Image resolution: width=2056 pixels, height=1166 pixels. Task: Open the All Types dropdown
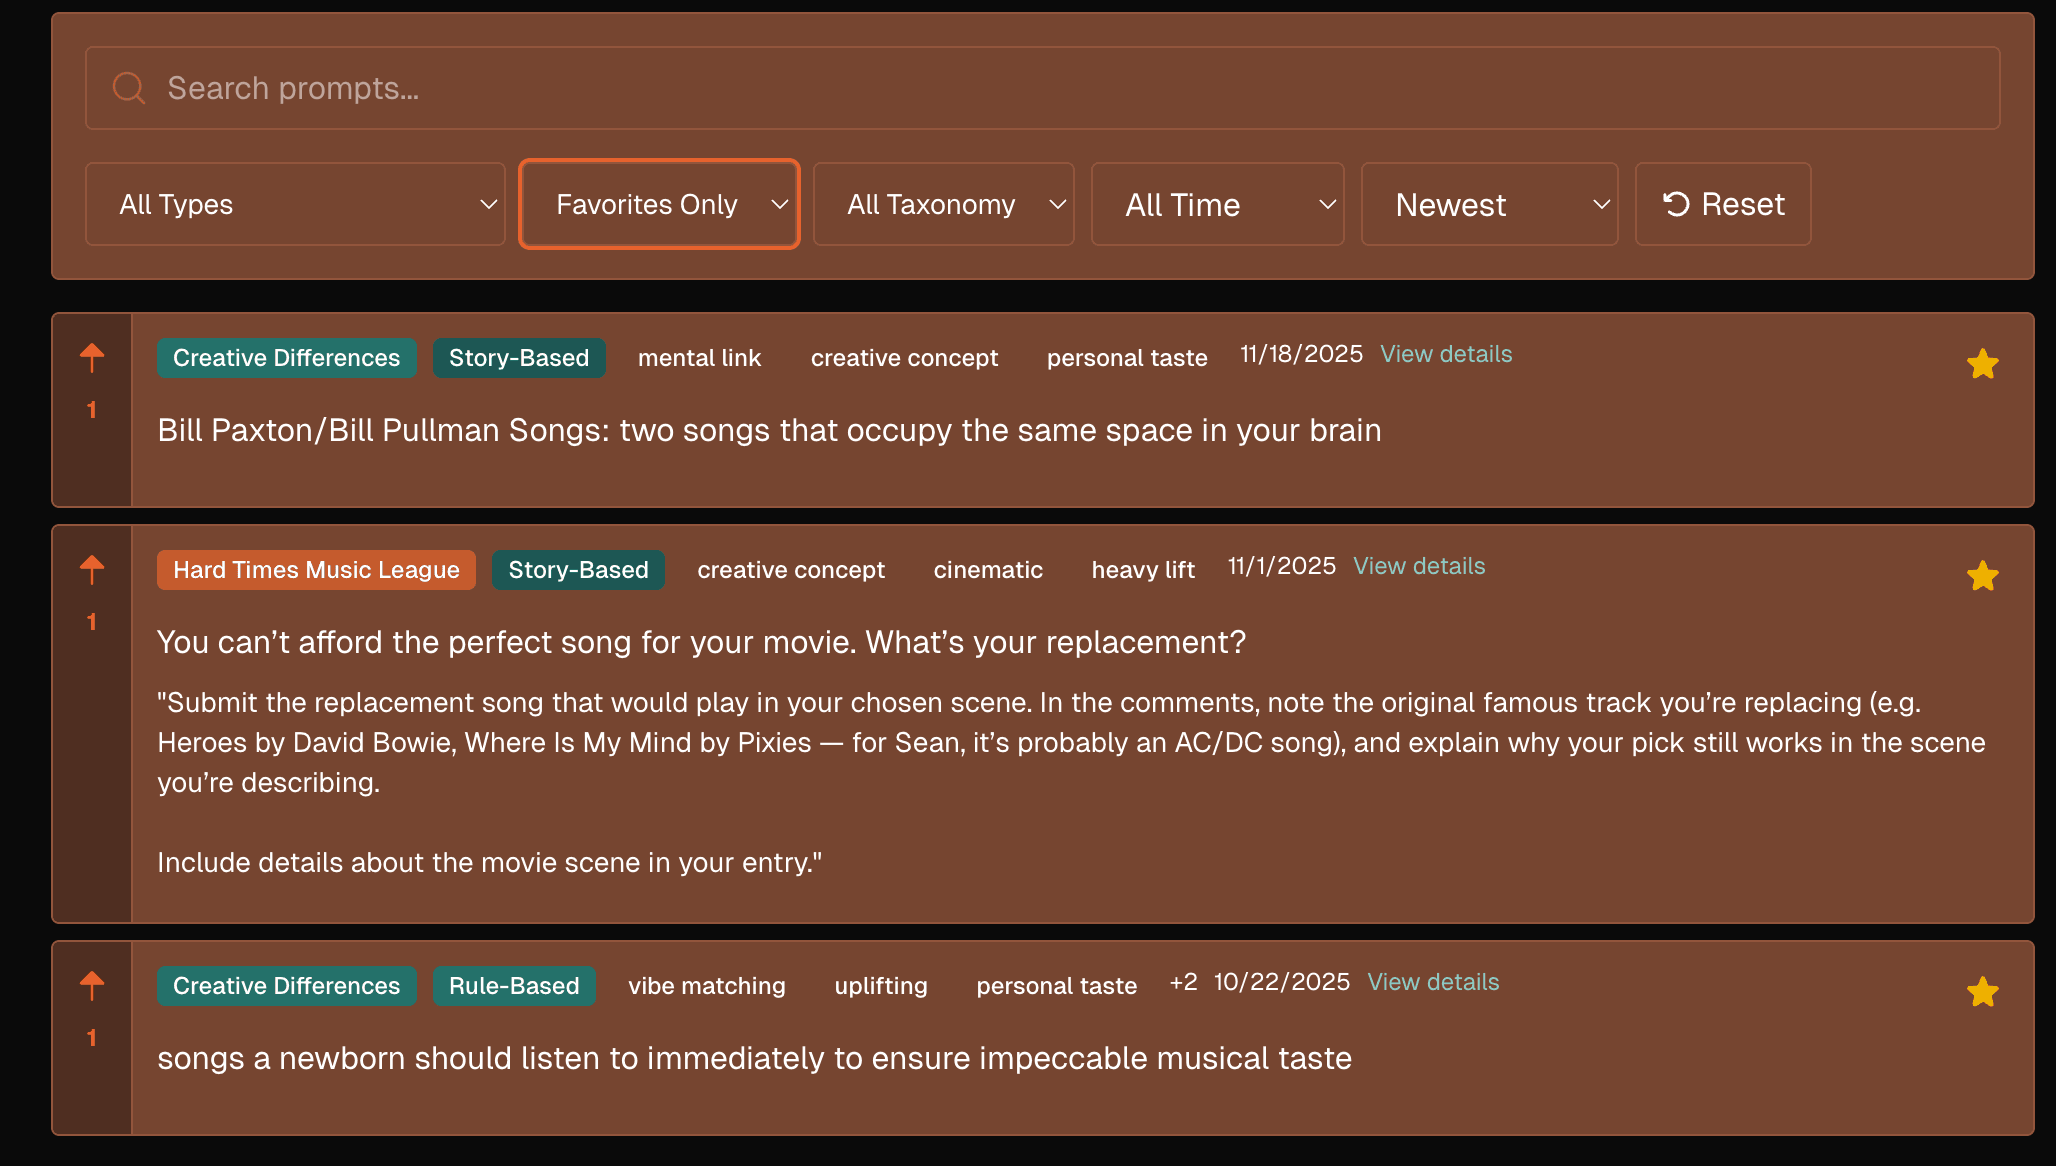[295, 204]
